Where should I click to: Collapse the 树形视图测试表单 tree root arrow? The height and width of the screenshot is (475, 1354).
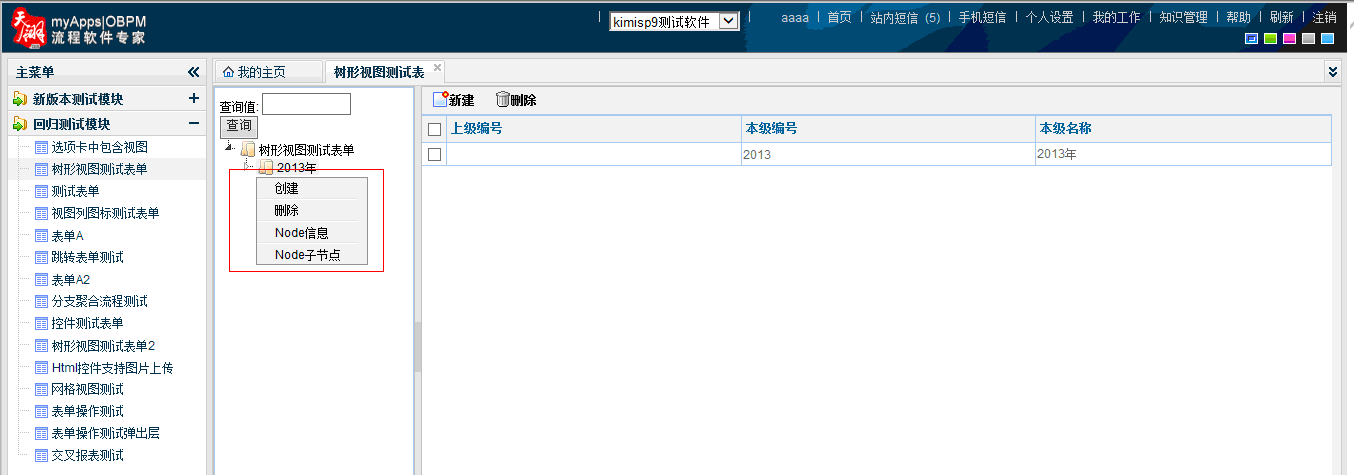click(x=230, y=148)
